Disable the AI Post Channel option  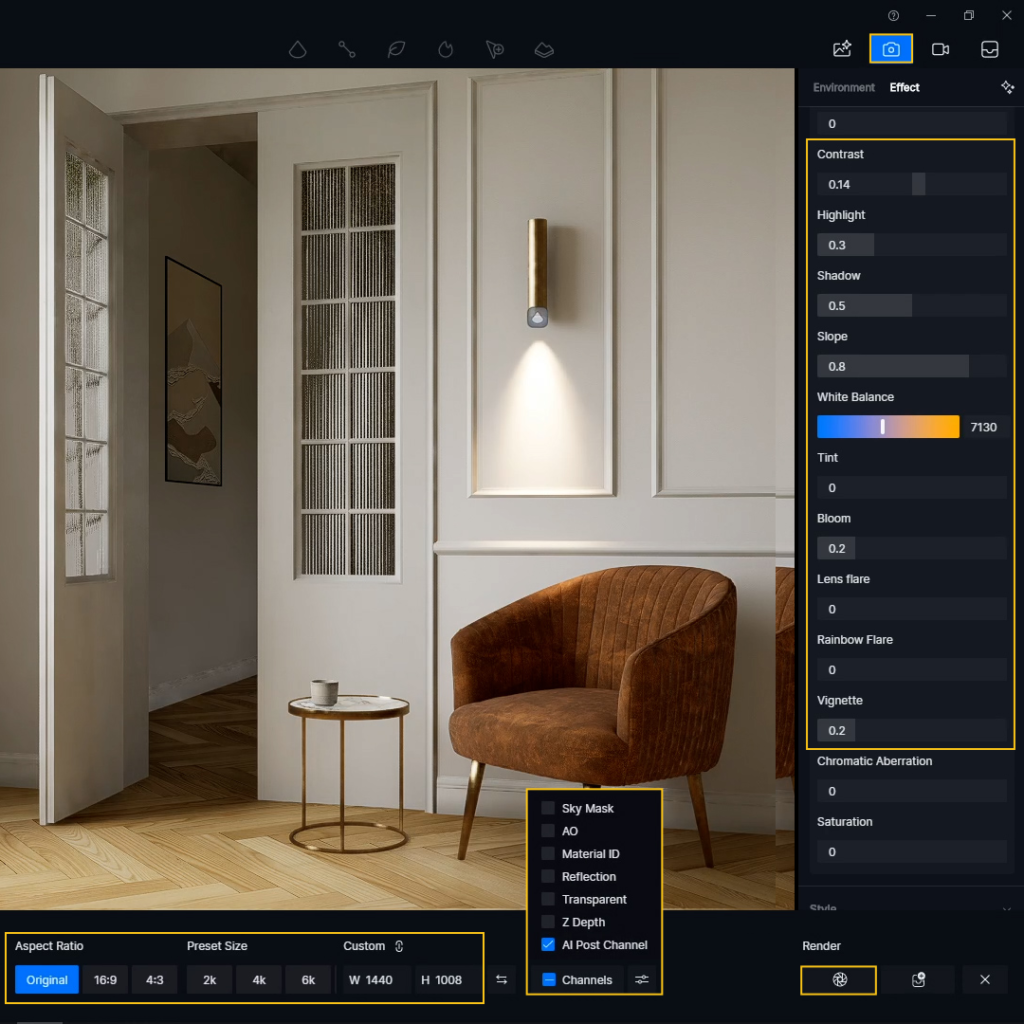coord(547,944)
